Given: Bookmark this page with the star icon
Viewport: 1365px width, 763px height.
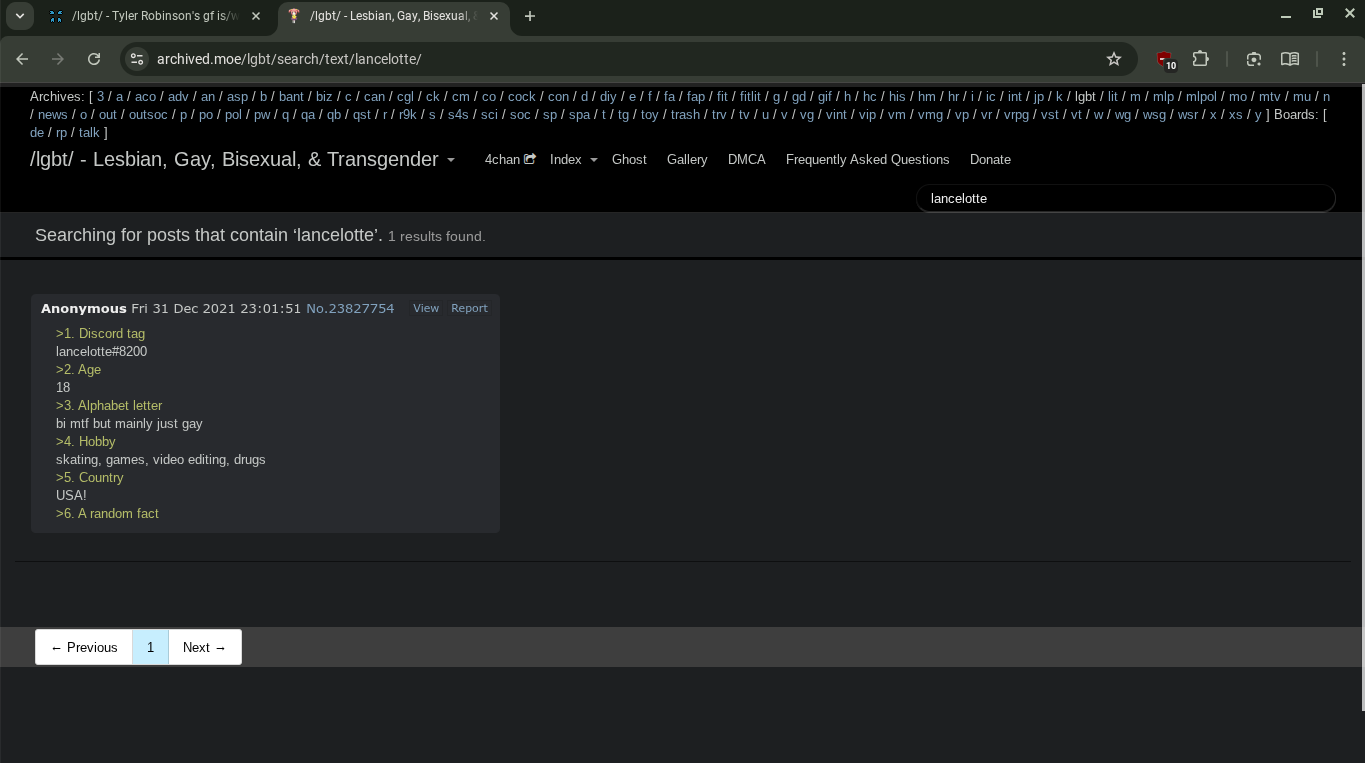Looking at the screenshot, I should (1114, 59).
